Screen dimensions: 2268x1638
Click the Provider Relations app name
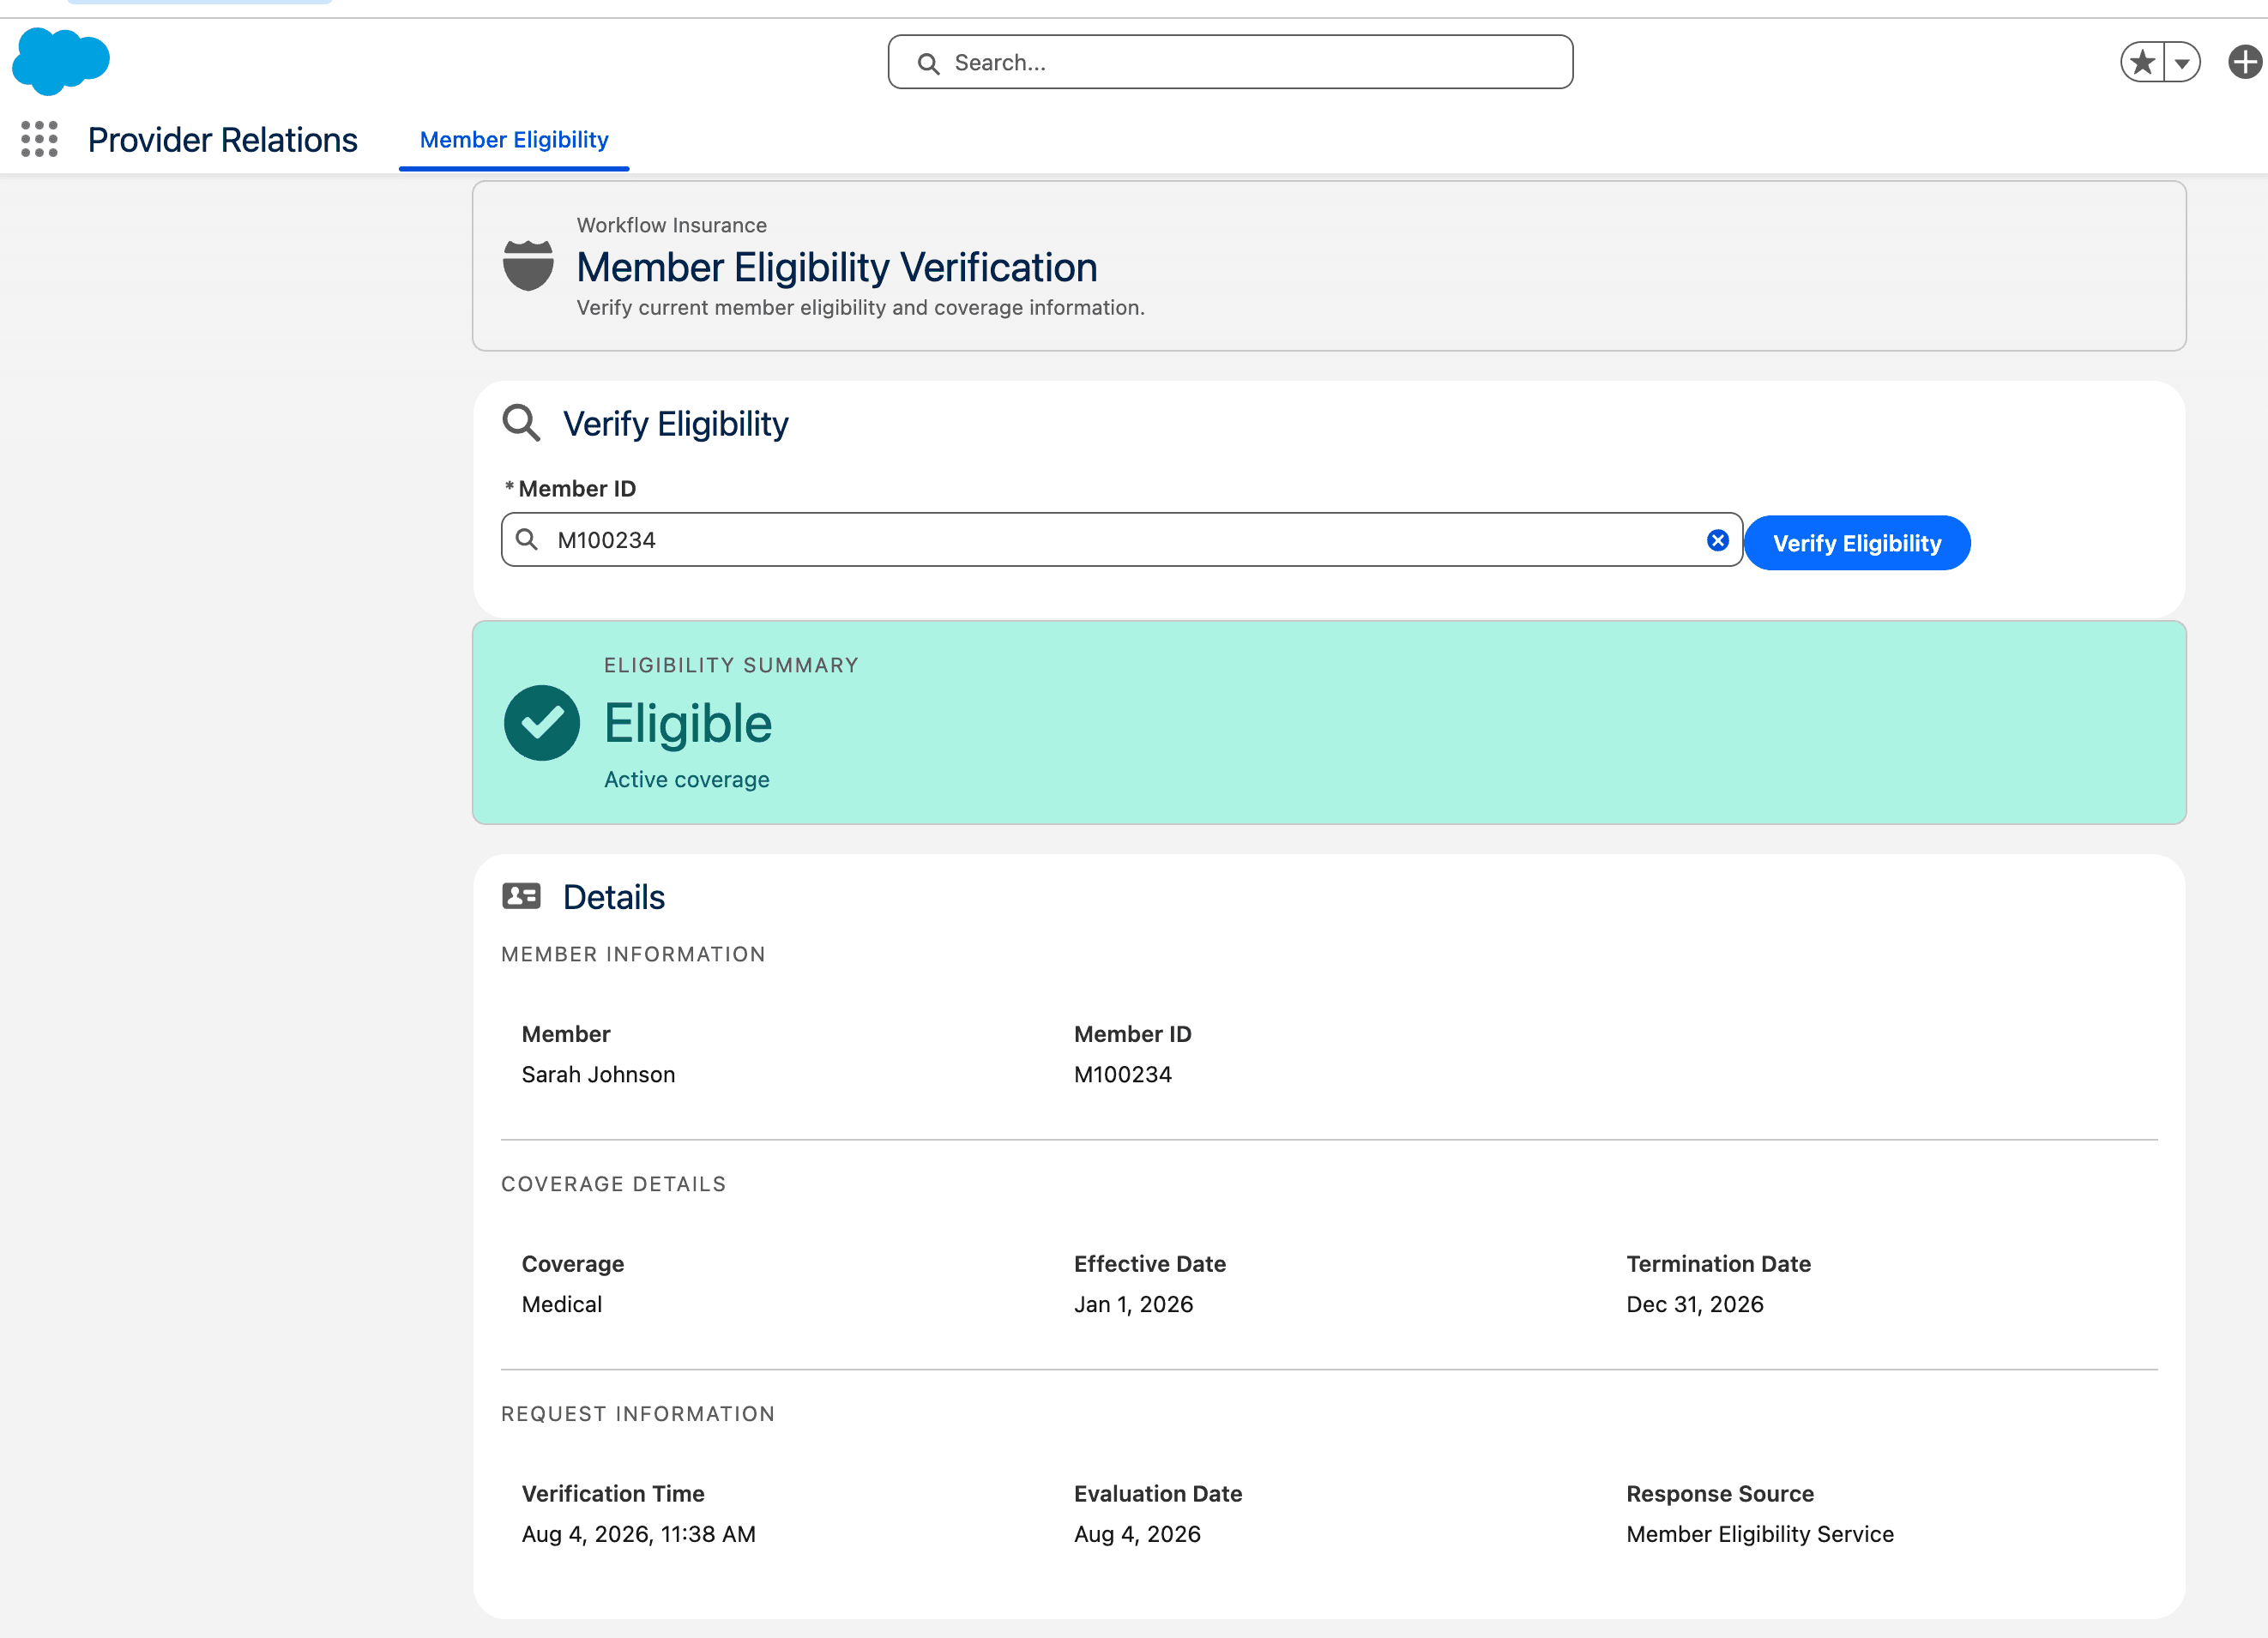222,140
